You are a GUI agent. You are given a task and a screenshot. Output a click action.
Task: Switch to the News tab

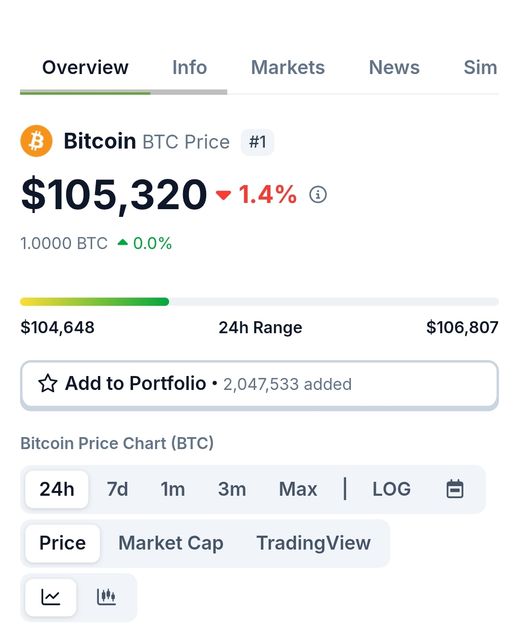coord(394,67)
